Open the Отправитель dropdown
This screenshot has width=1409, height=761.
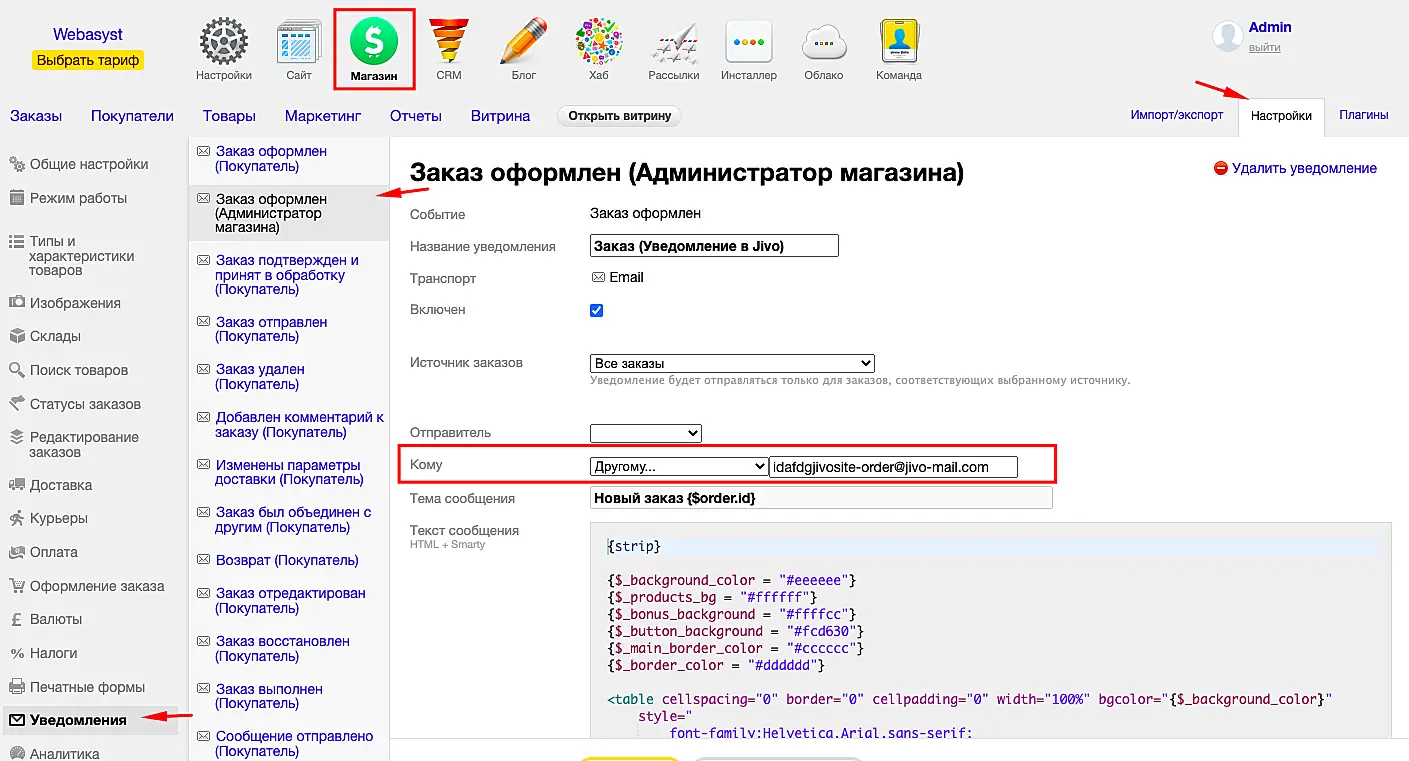(x=646, y=433)
